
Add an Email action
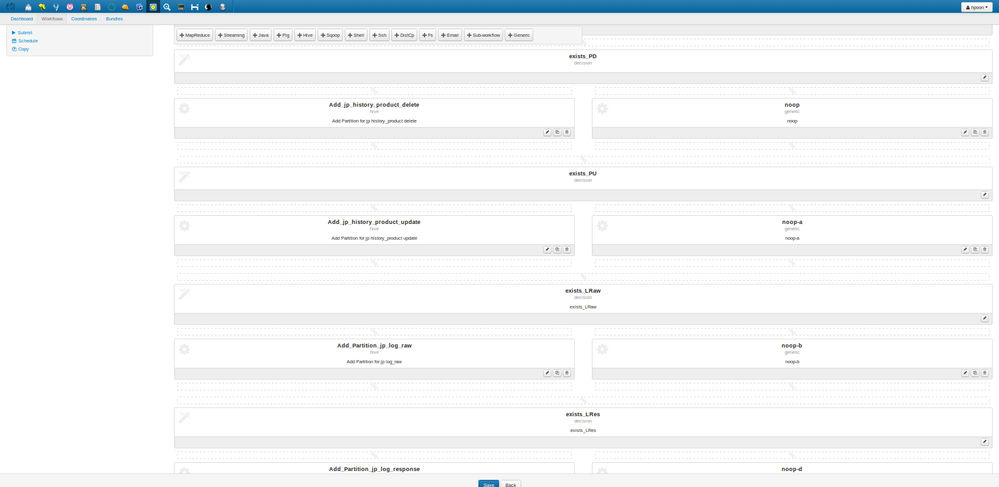pyautogui.click(x=450, y=35)
